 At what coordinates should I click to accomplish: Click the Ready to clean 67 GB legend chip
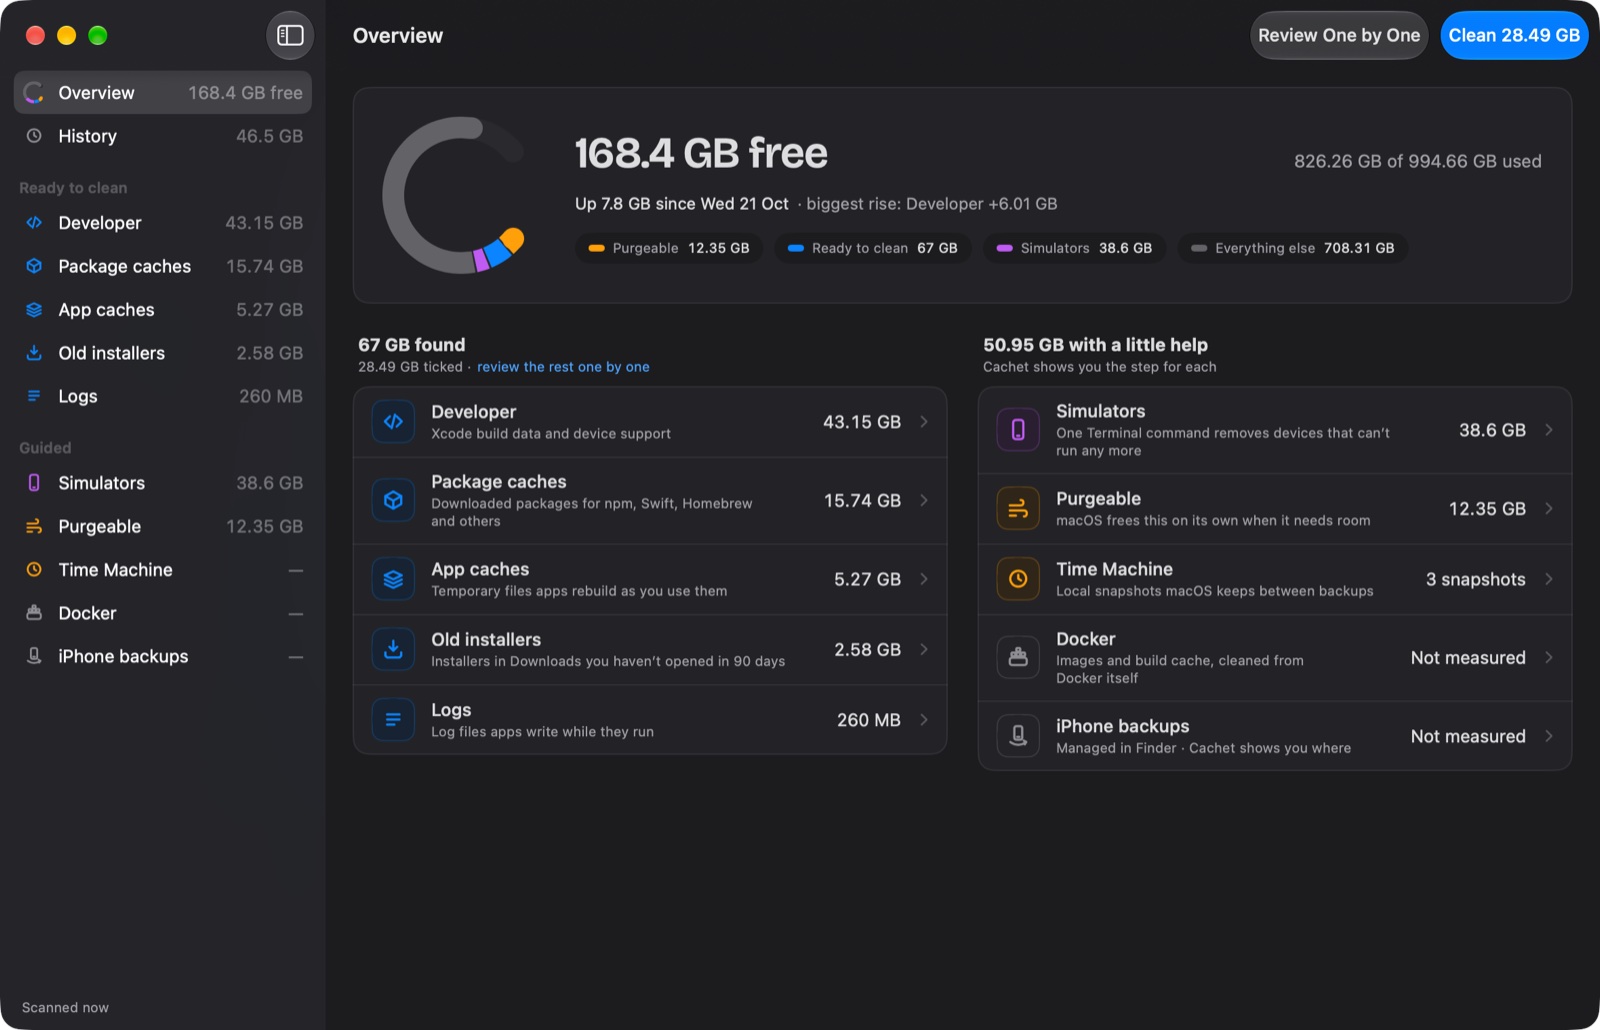[x=873, y=248]
